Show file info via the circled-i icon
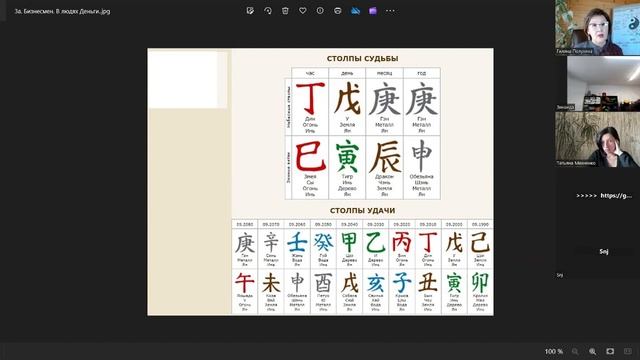 320,11
